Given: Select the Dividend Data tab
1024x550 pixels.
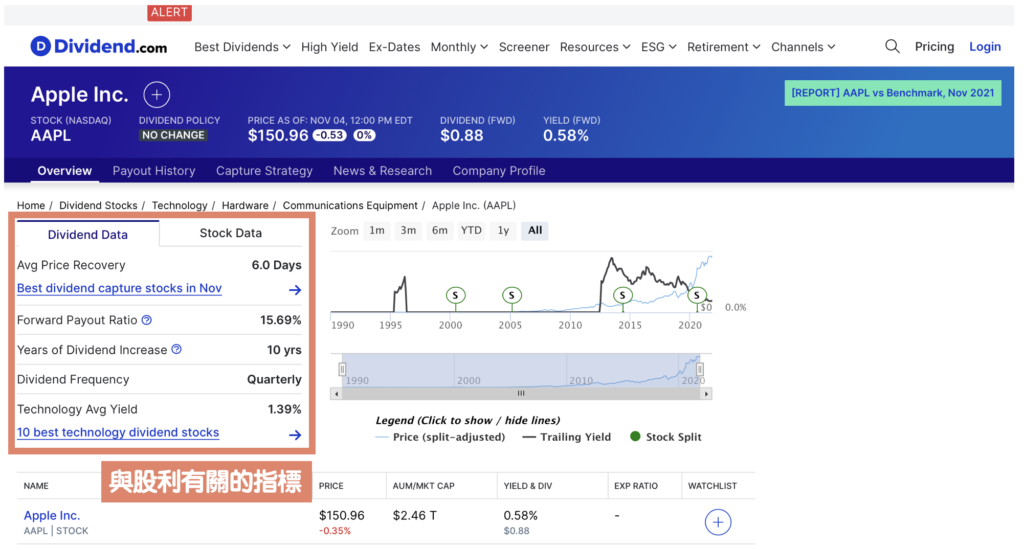Looking at the screenshot, I should [88, 234].
